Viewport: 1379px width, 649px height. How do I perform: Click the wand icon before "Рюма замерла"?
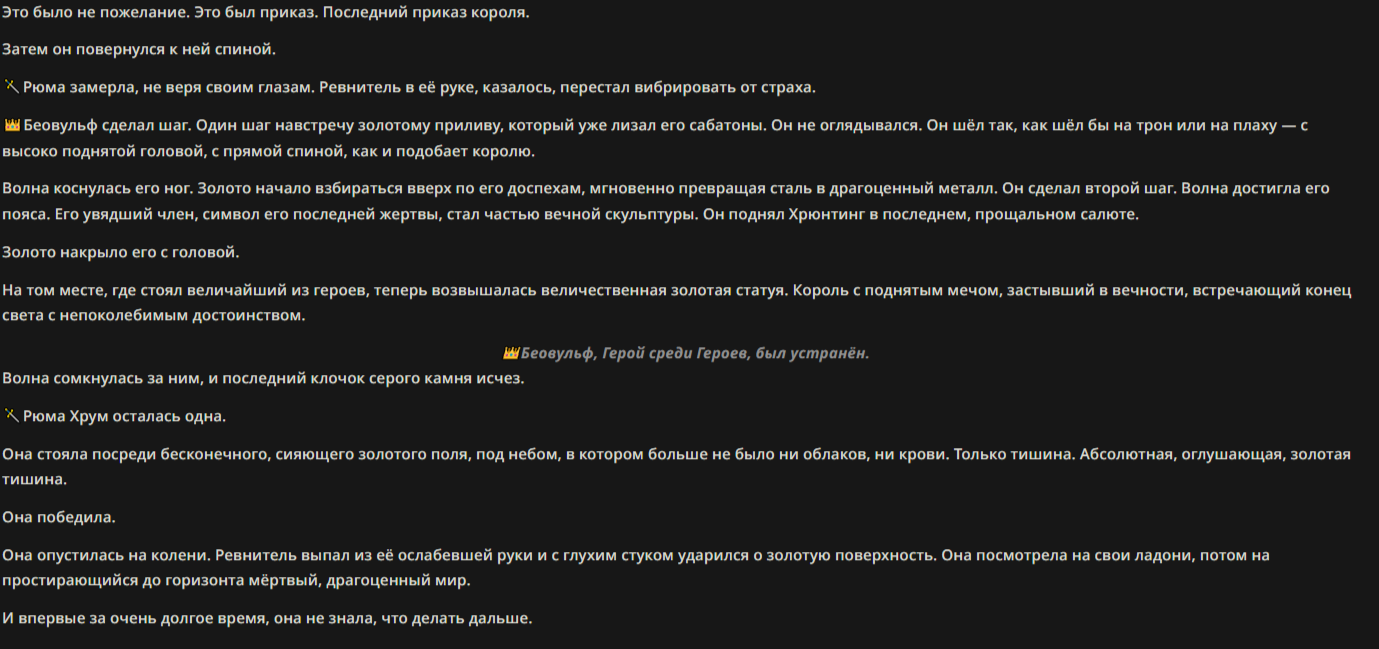point(11,87)
